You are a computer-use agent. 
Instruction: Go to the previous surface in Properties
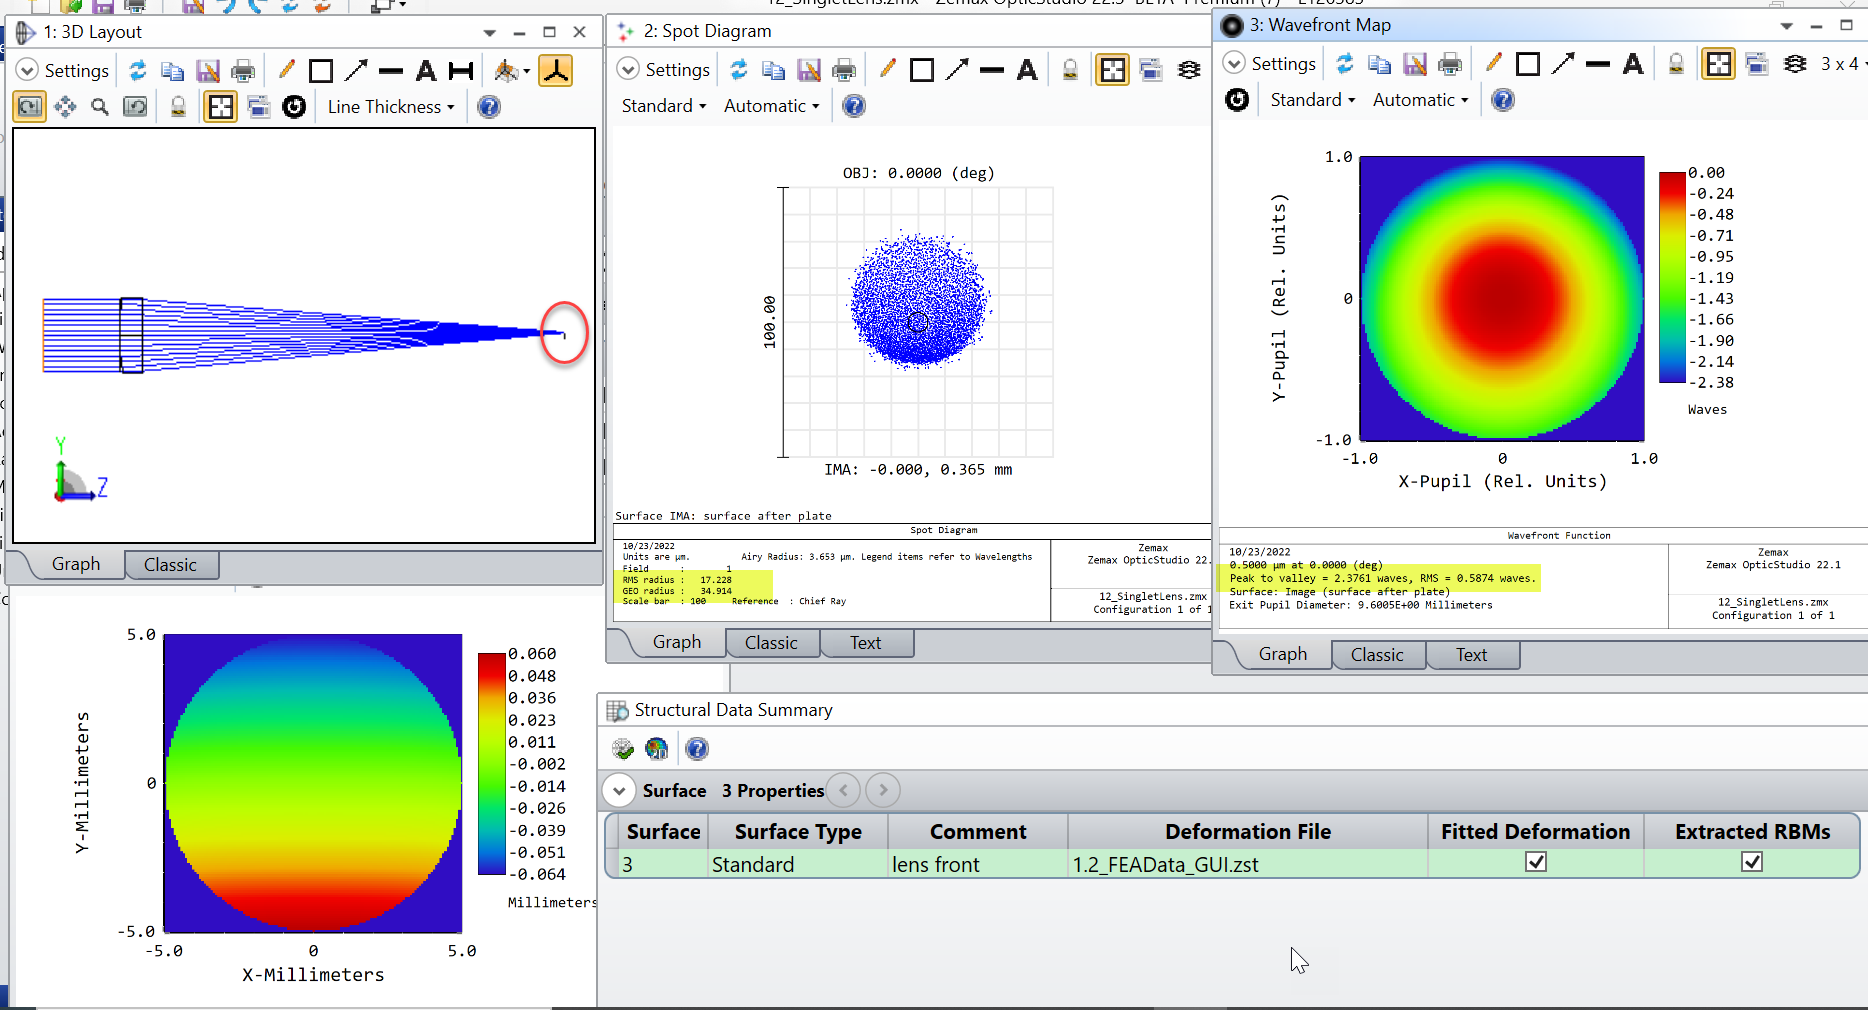tap(844, 790)
